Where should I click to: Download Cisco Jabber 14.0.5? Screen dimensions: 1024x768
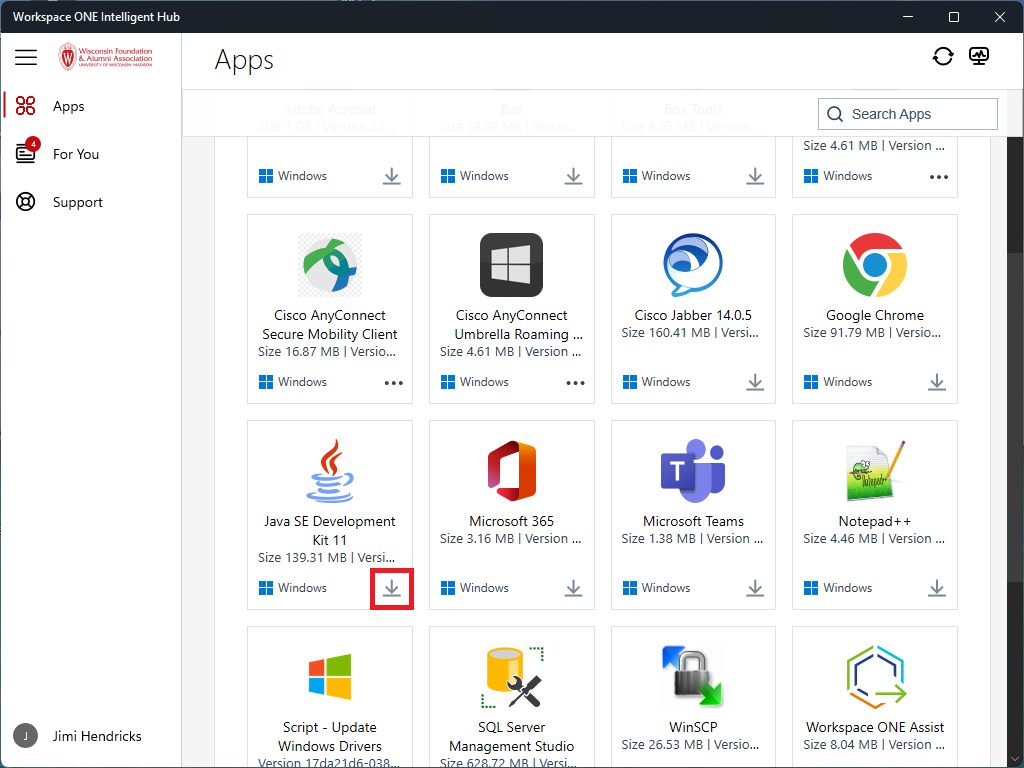[755, 382]
